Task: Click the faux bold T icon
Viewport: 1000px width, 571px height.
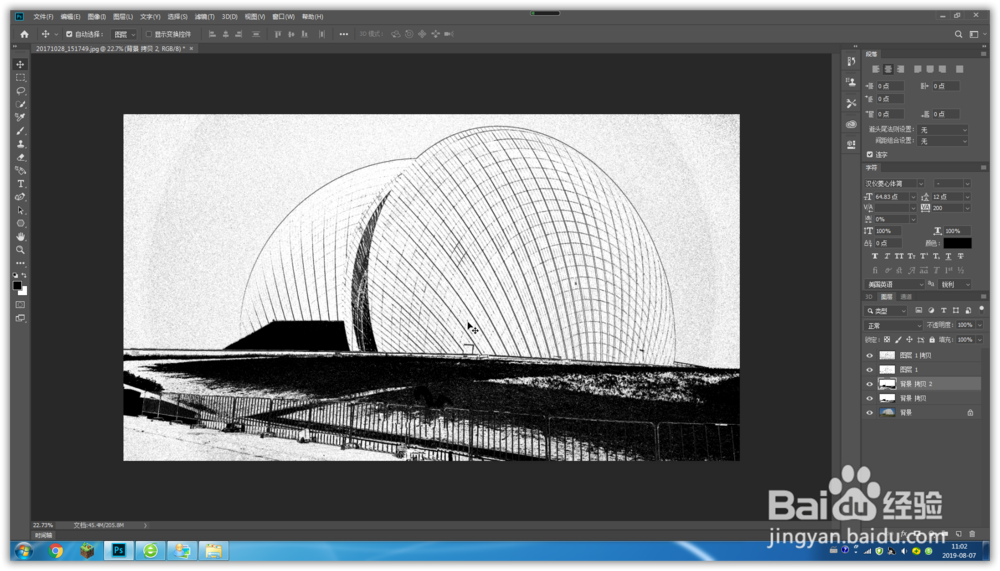Action: pyautogui.click(x=875, y=256)
